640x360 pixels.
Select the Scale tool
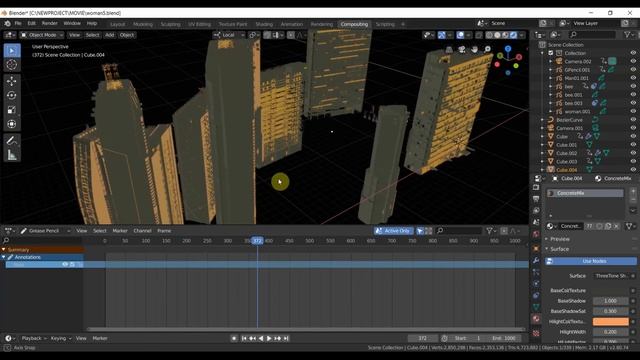coord(12,109)
